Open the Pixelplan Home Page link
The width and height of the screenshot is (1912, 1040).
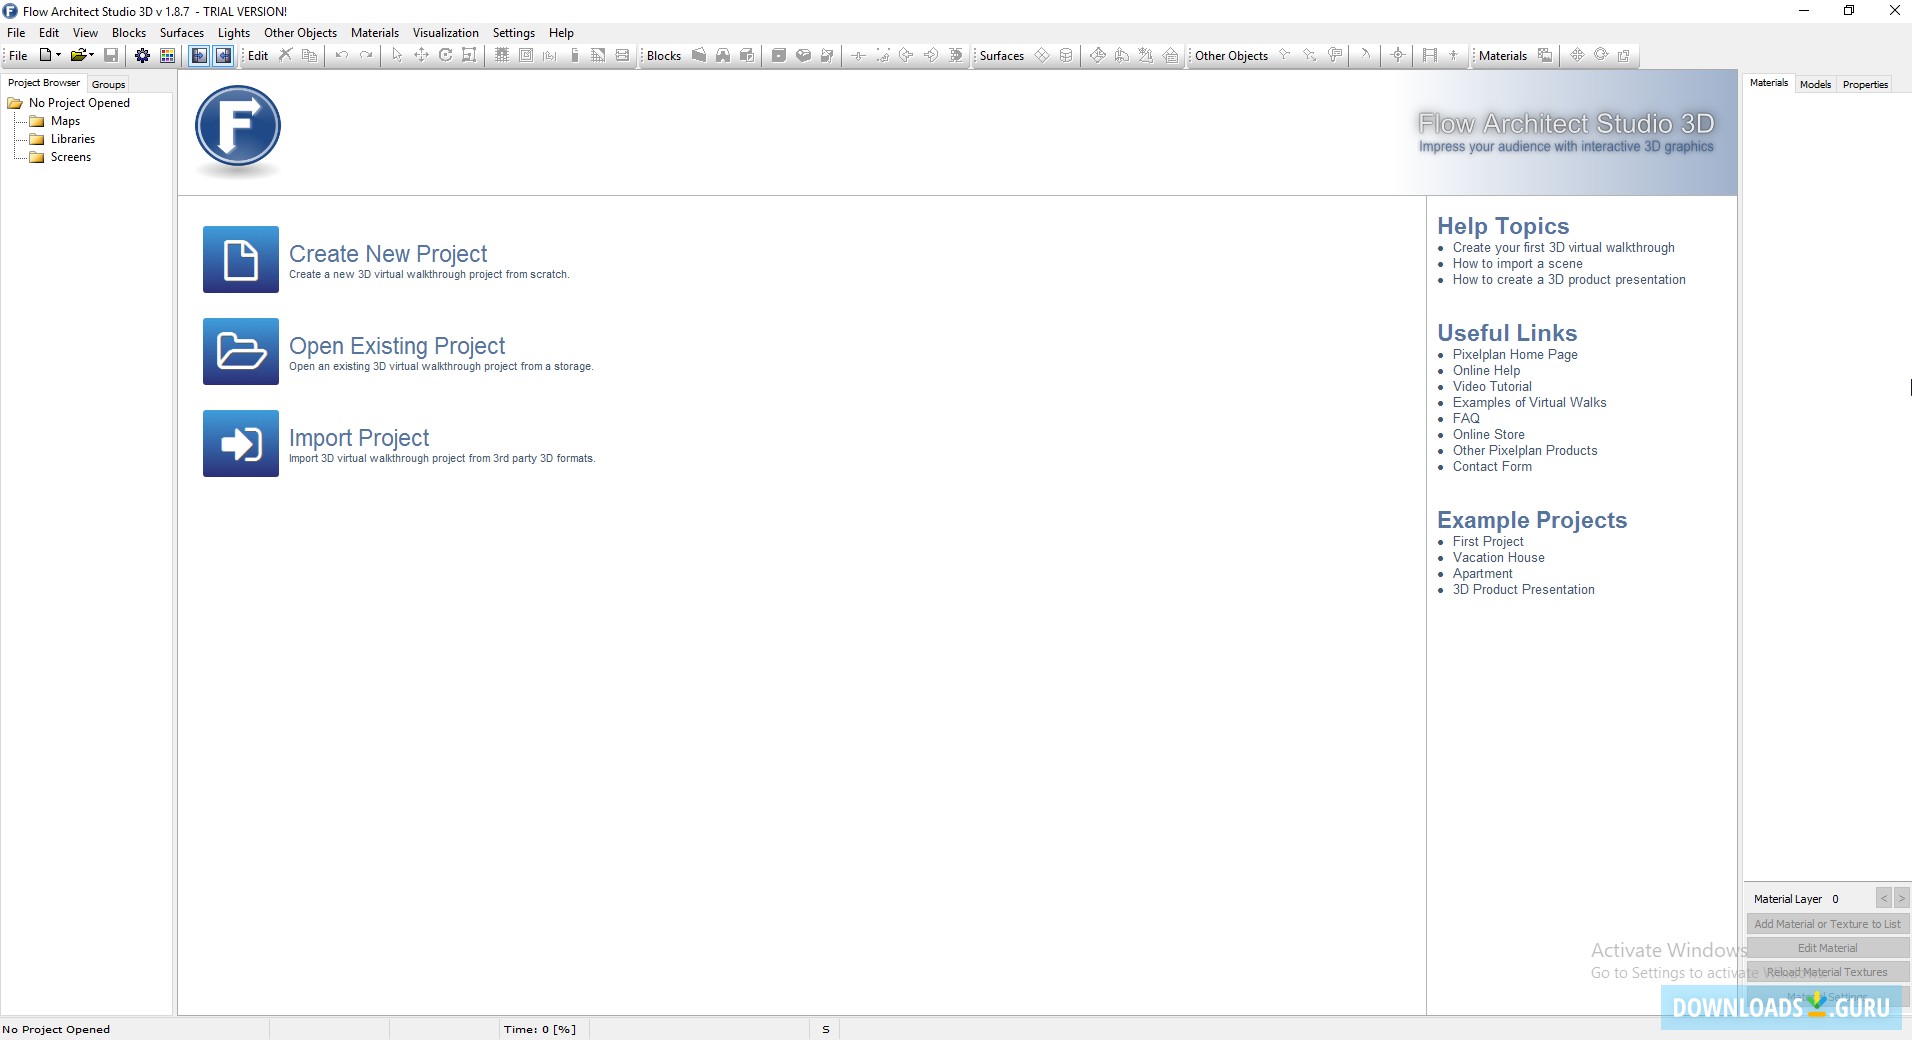(x=1515, y=354)
